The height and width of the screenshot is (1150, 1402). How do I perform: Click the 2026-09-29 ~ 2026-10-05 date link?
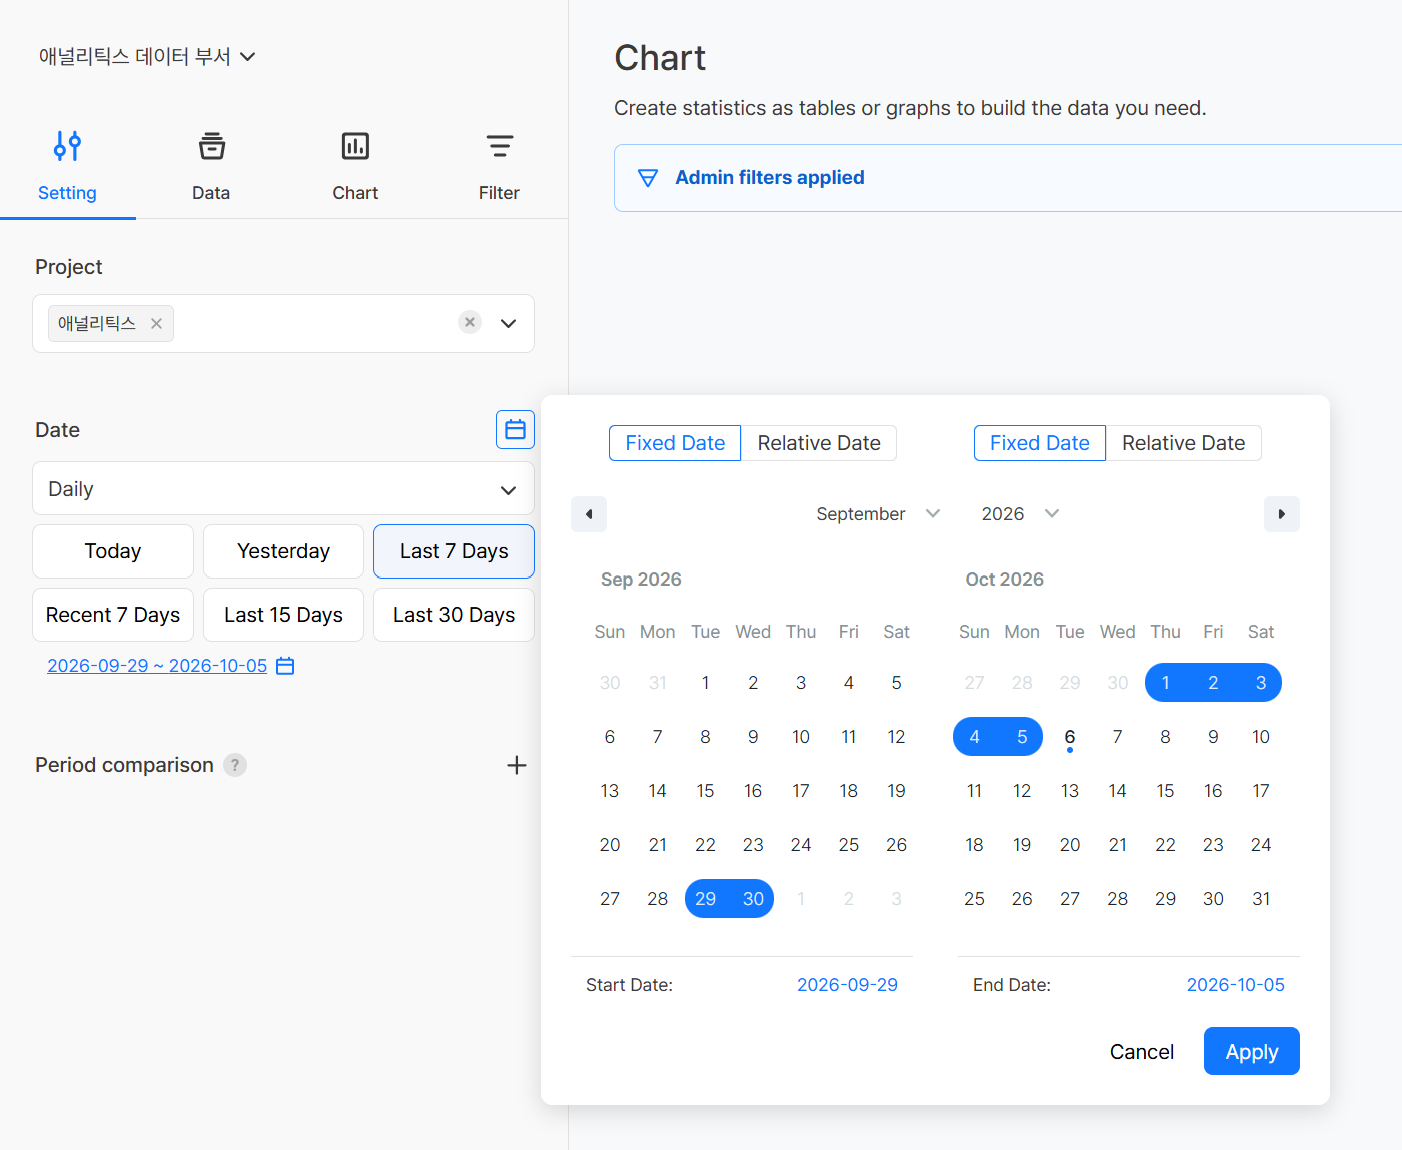157,666
